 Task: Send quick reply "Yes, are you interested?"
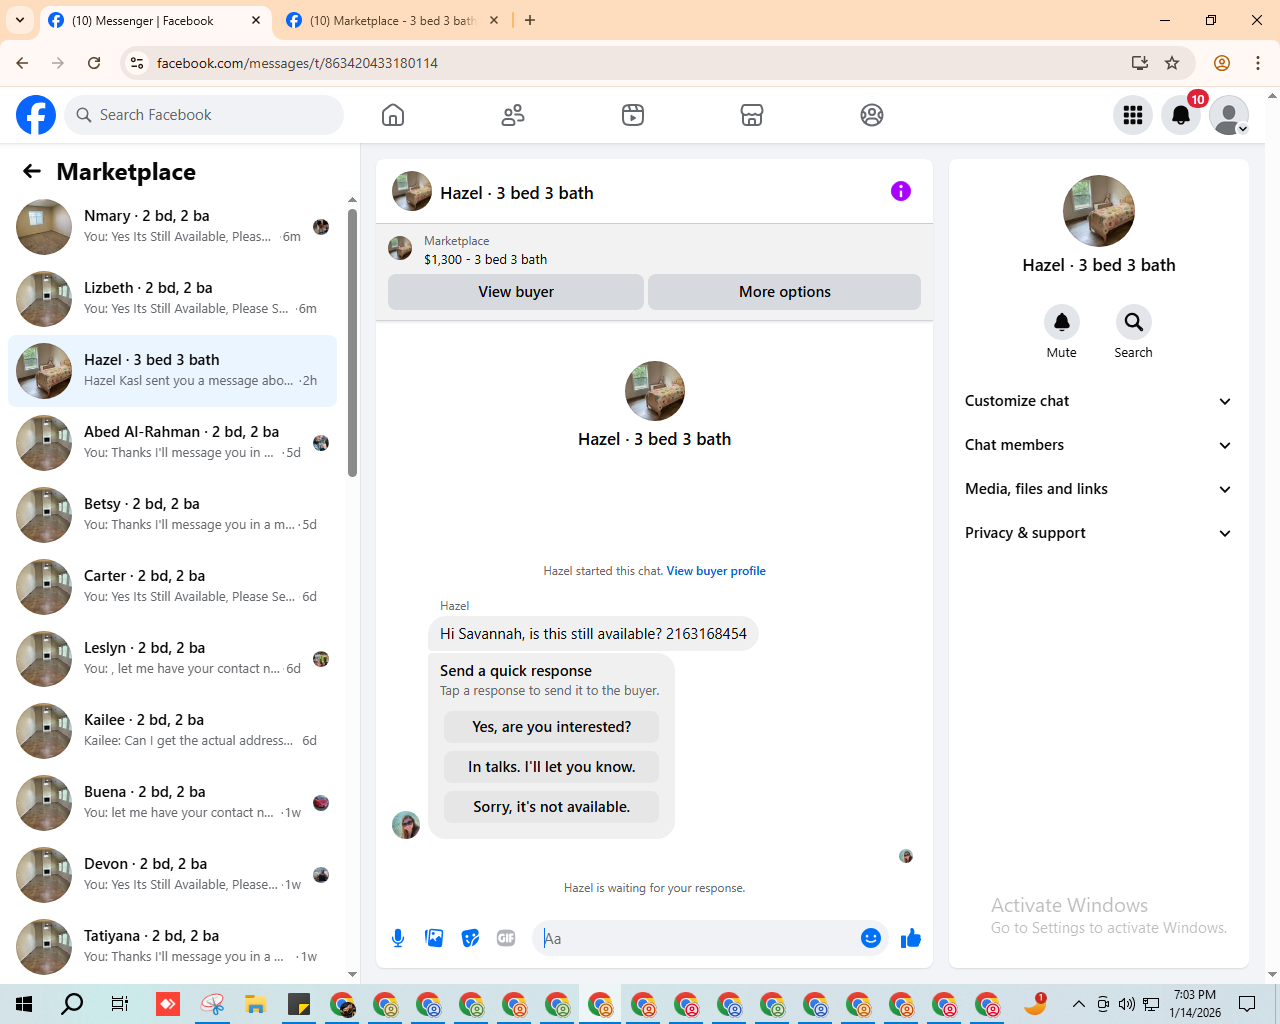[x=552, y=727]
